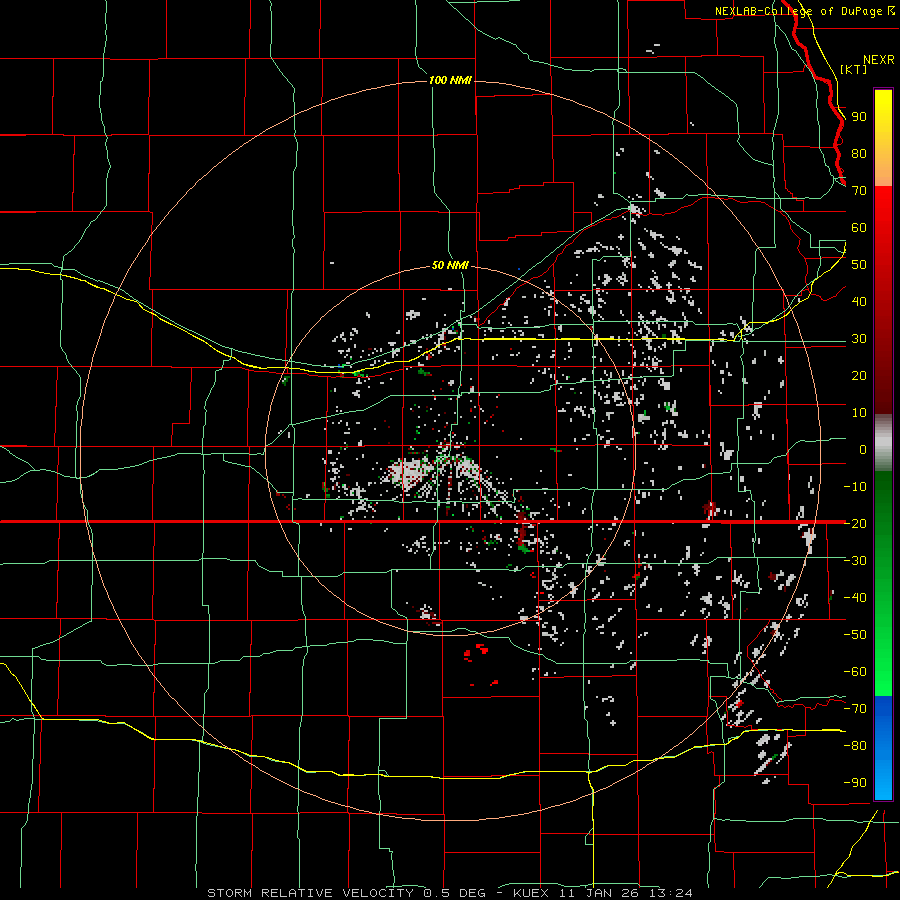The image size is (900, 900).
Task: Click the positive 60 scale value
Action: coord(859,228)
